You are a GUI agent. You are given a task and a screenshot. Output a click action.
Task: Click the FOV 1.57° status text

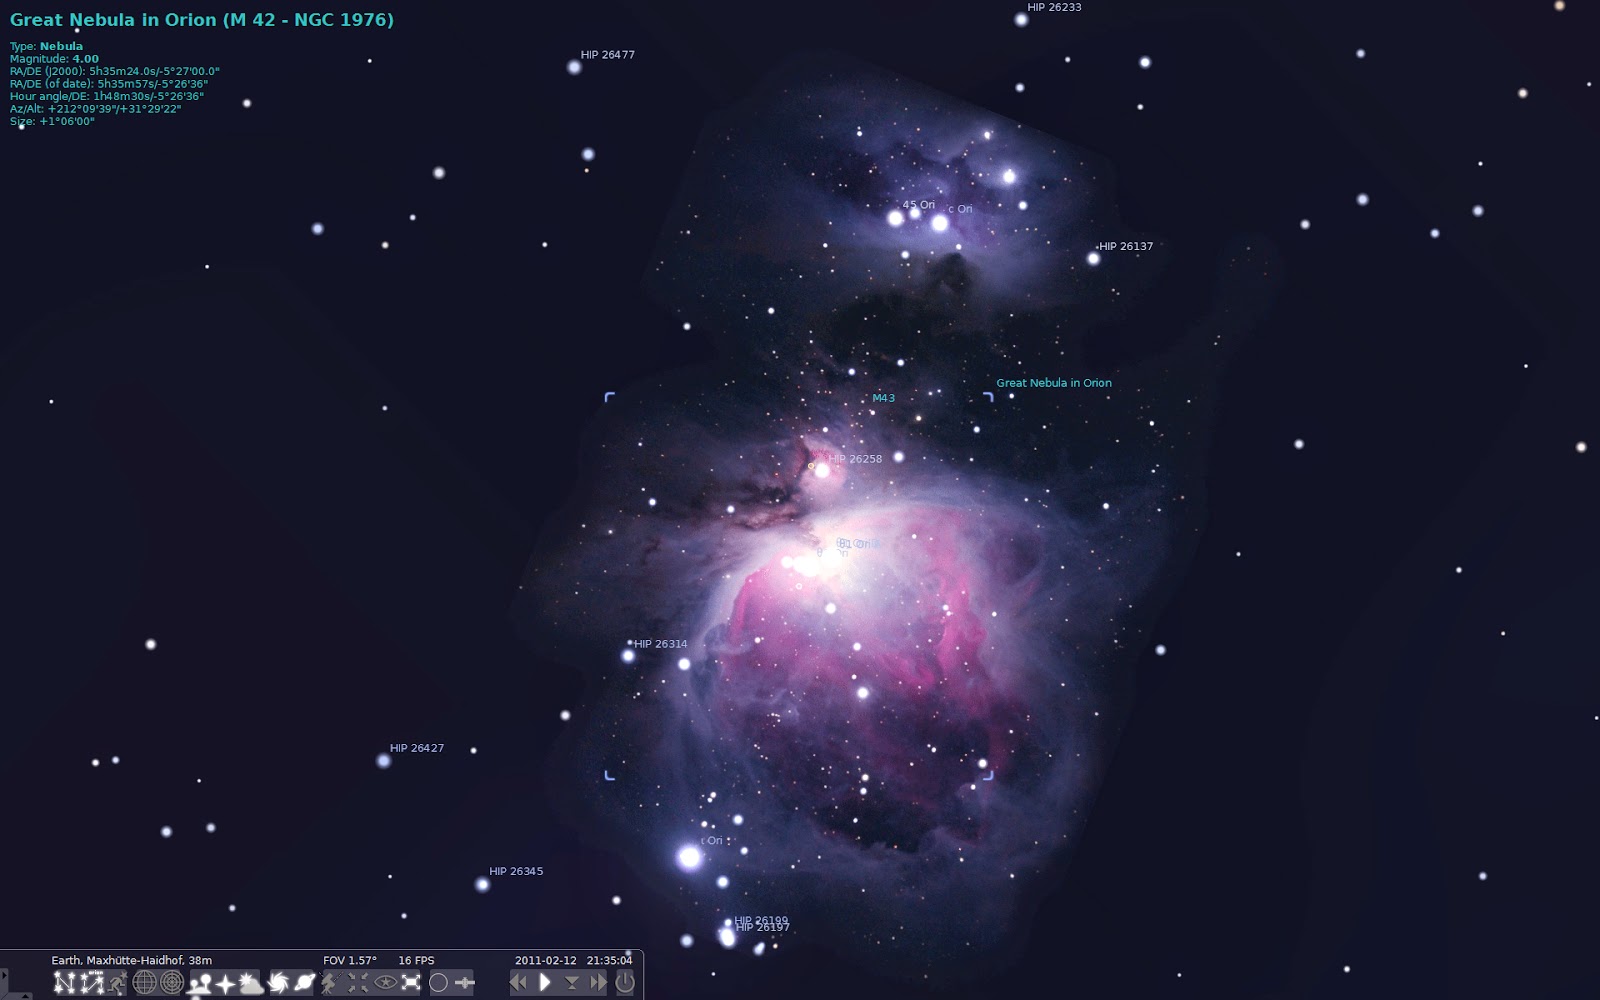click(350, 960)
